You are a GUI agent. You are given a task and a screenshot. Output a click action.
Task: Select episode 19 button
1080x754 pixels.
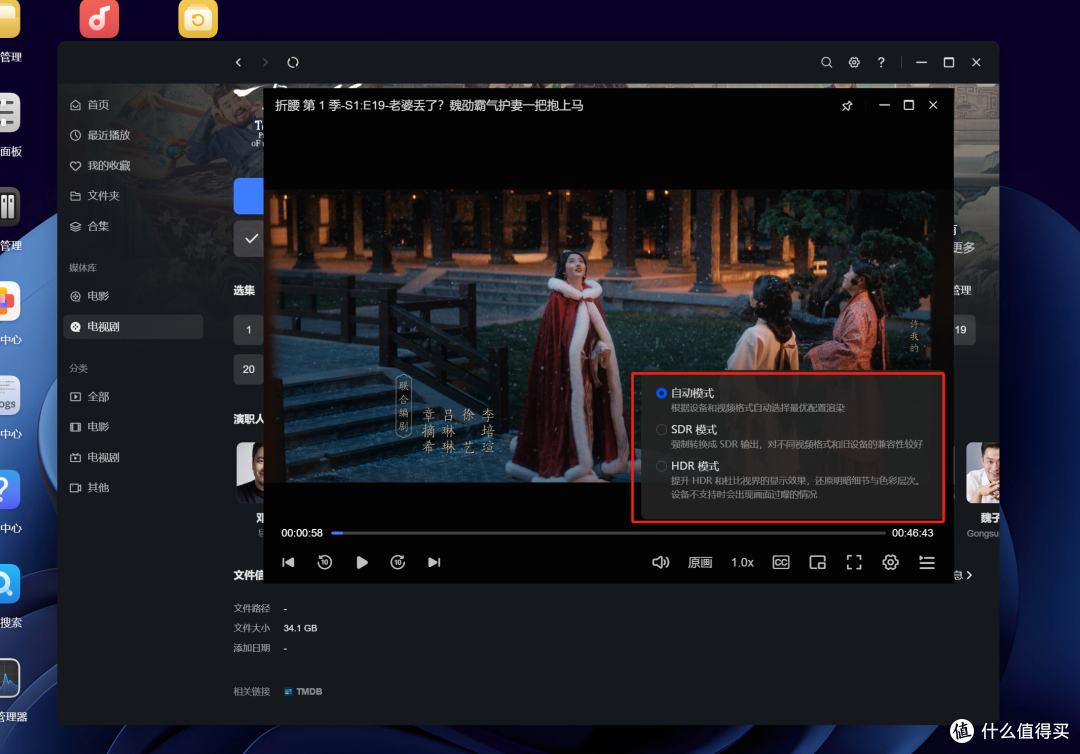(x=964, y=330)
